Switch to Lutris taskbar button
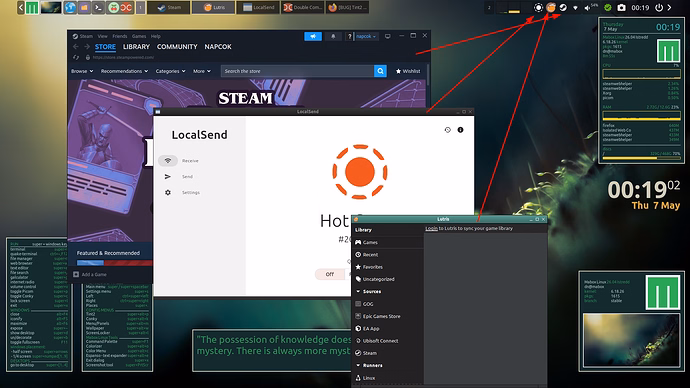 (213, 7)
